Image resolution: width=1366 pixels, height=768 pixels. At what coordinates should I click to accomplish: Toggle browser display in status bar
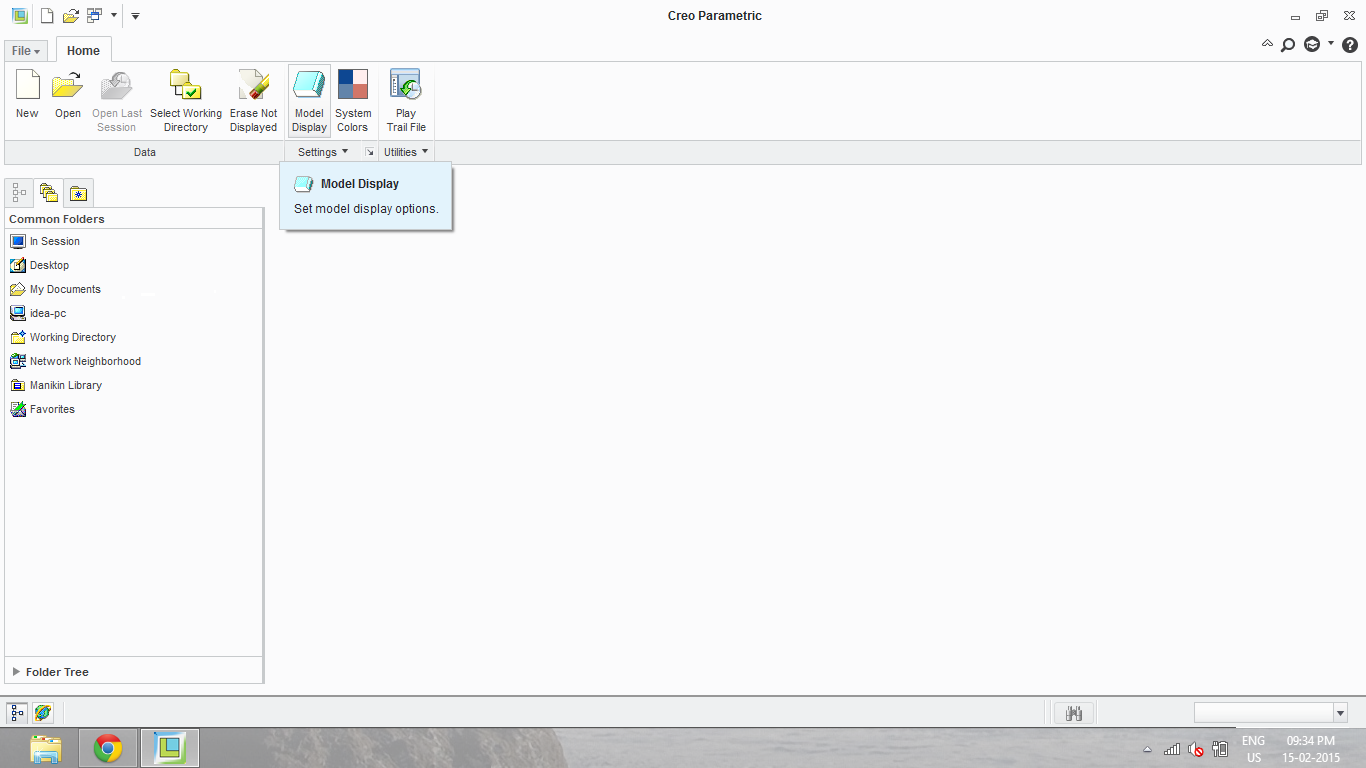42,713
